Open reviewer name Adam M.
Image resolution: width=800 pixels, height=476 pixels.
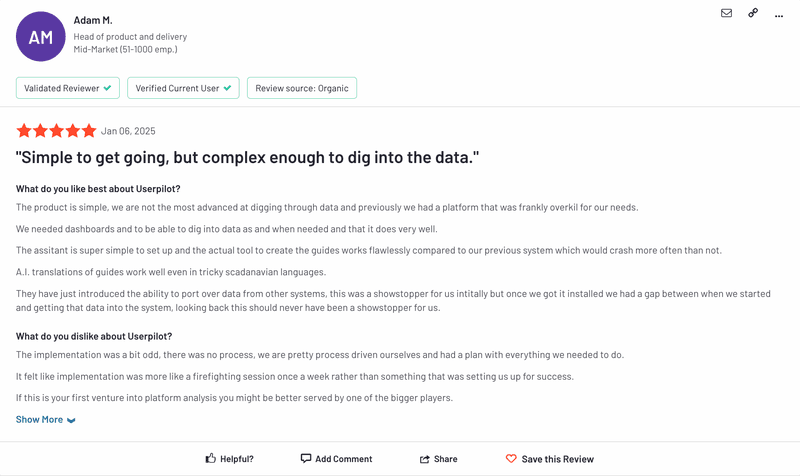coord(93,20)
